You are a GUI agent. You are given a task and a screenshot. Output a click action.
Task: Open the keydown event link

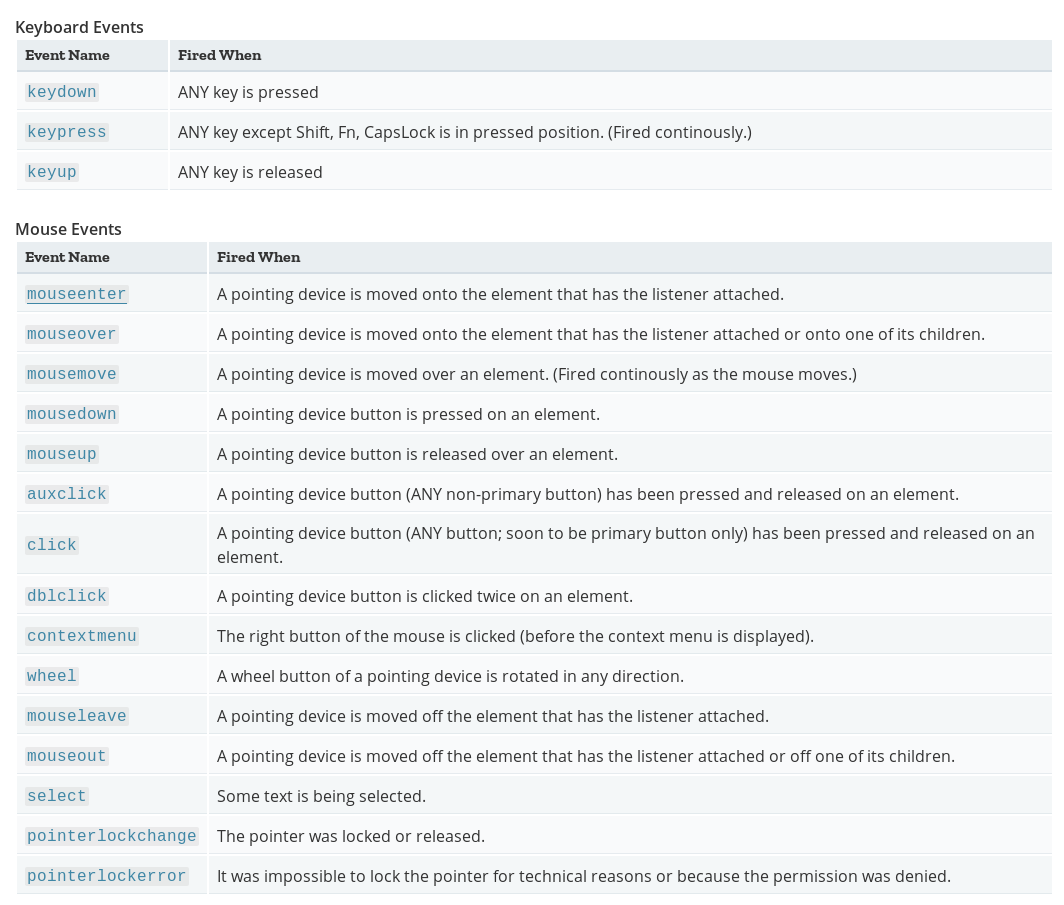(x=62, y=92)
